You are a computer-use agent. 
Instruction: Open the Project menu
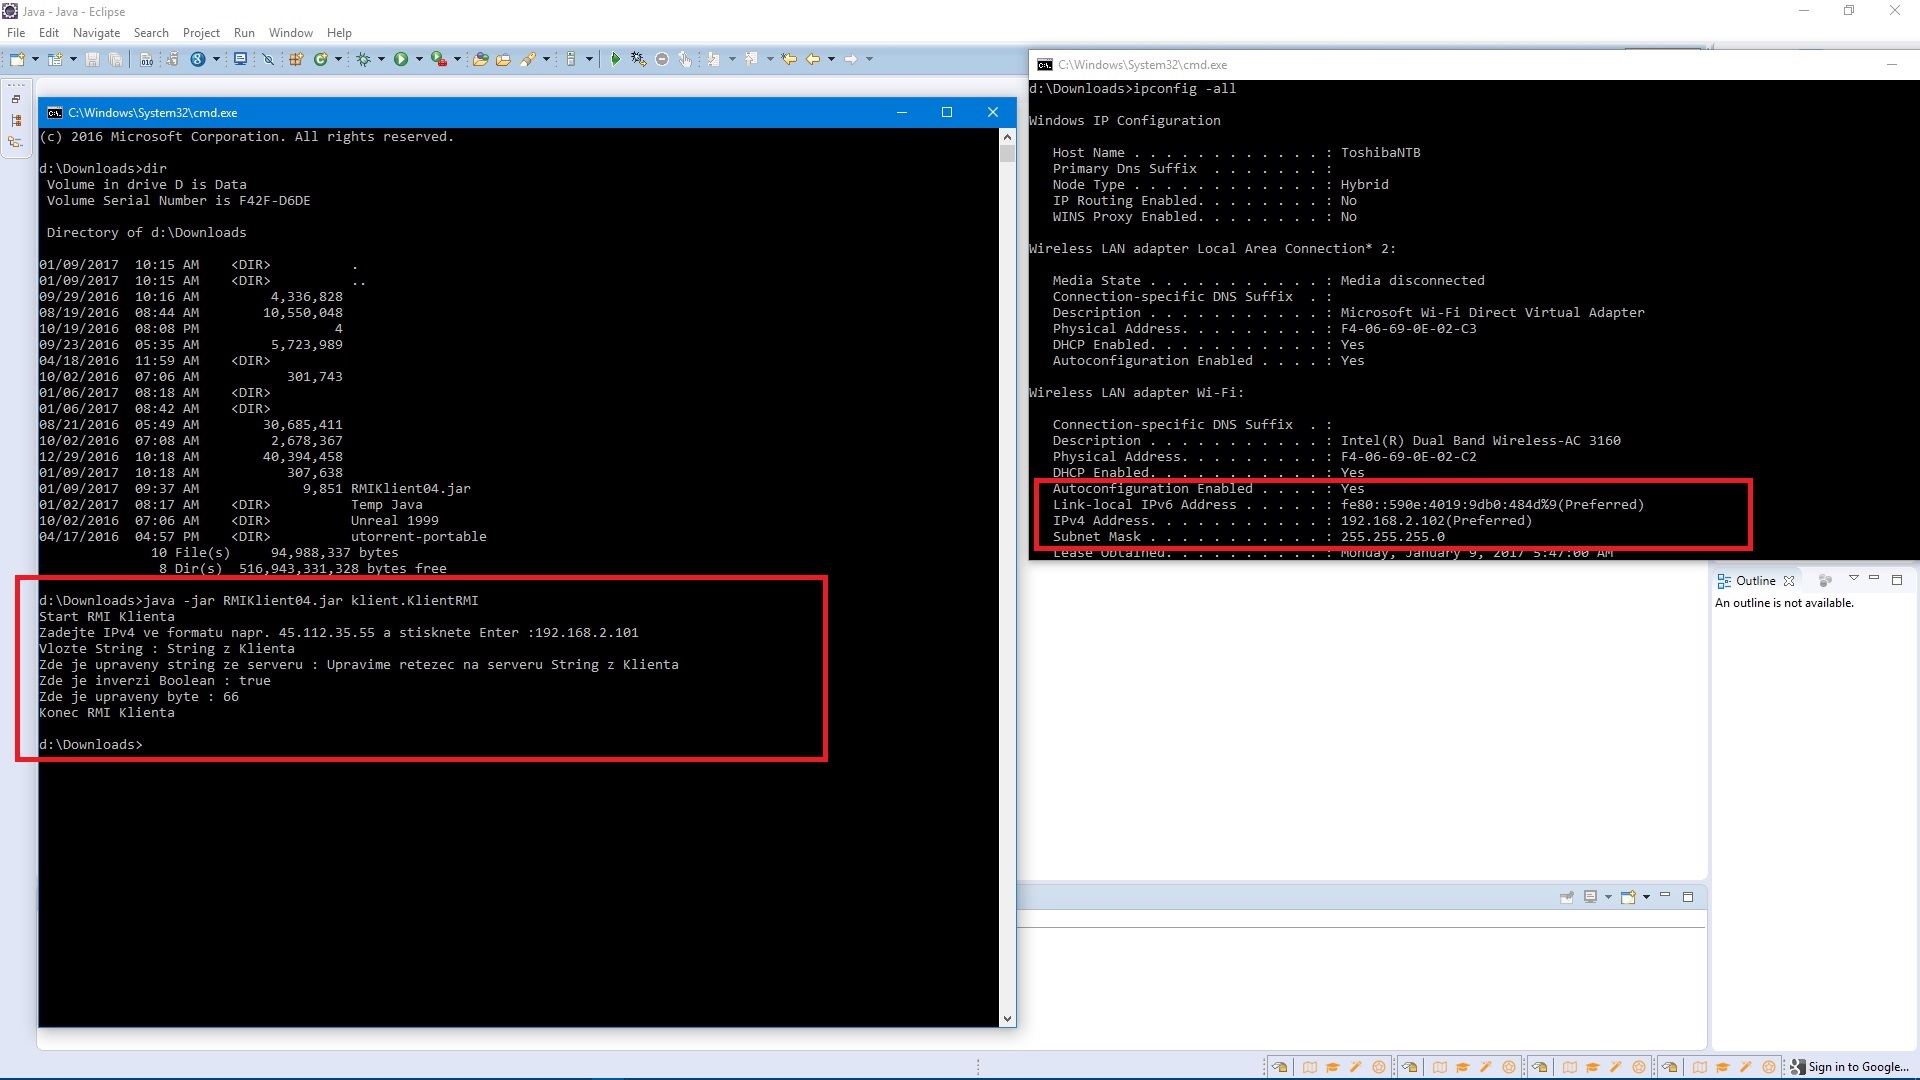(201, 33)
